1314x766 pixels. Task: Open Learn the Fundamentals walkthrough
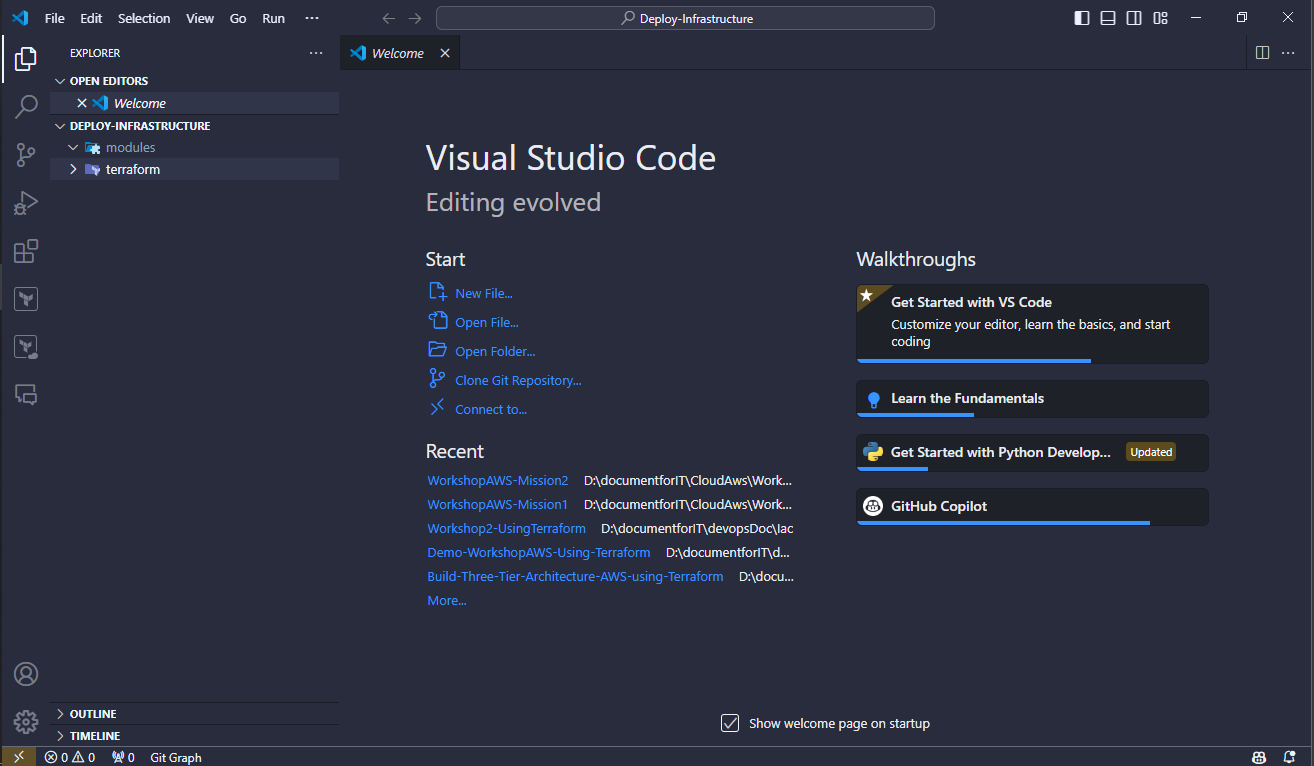click(1032, 398)
